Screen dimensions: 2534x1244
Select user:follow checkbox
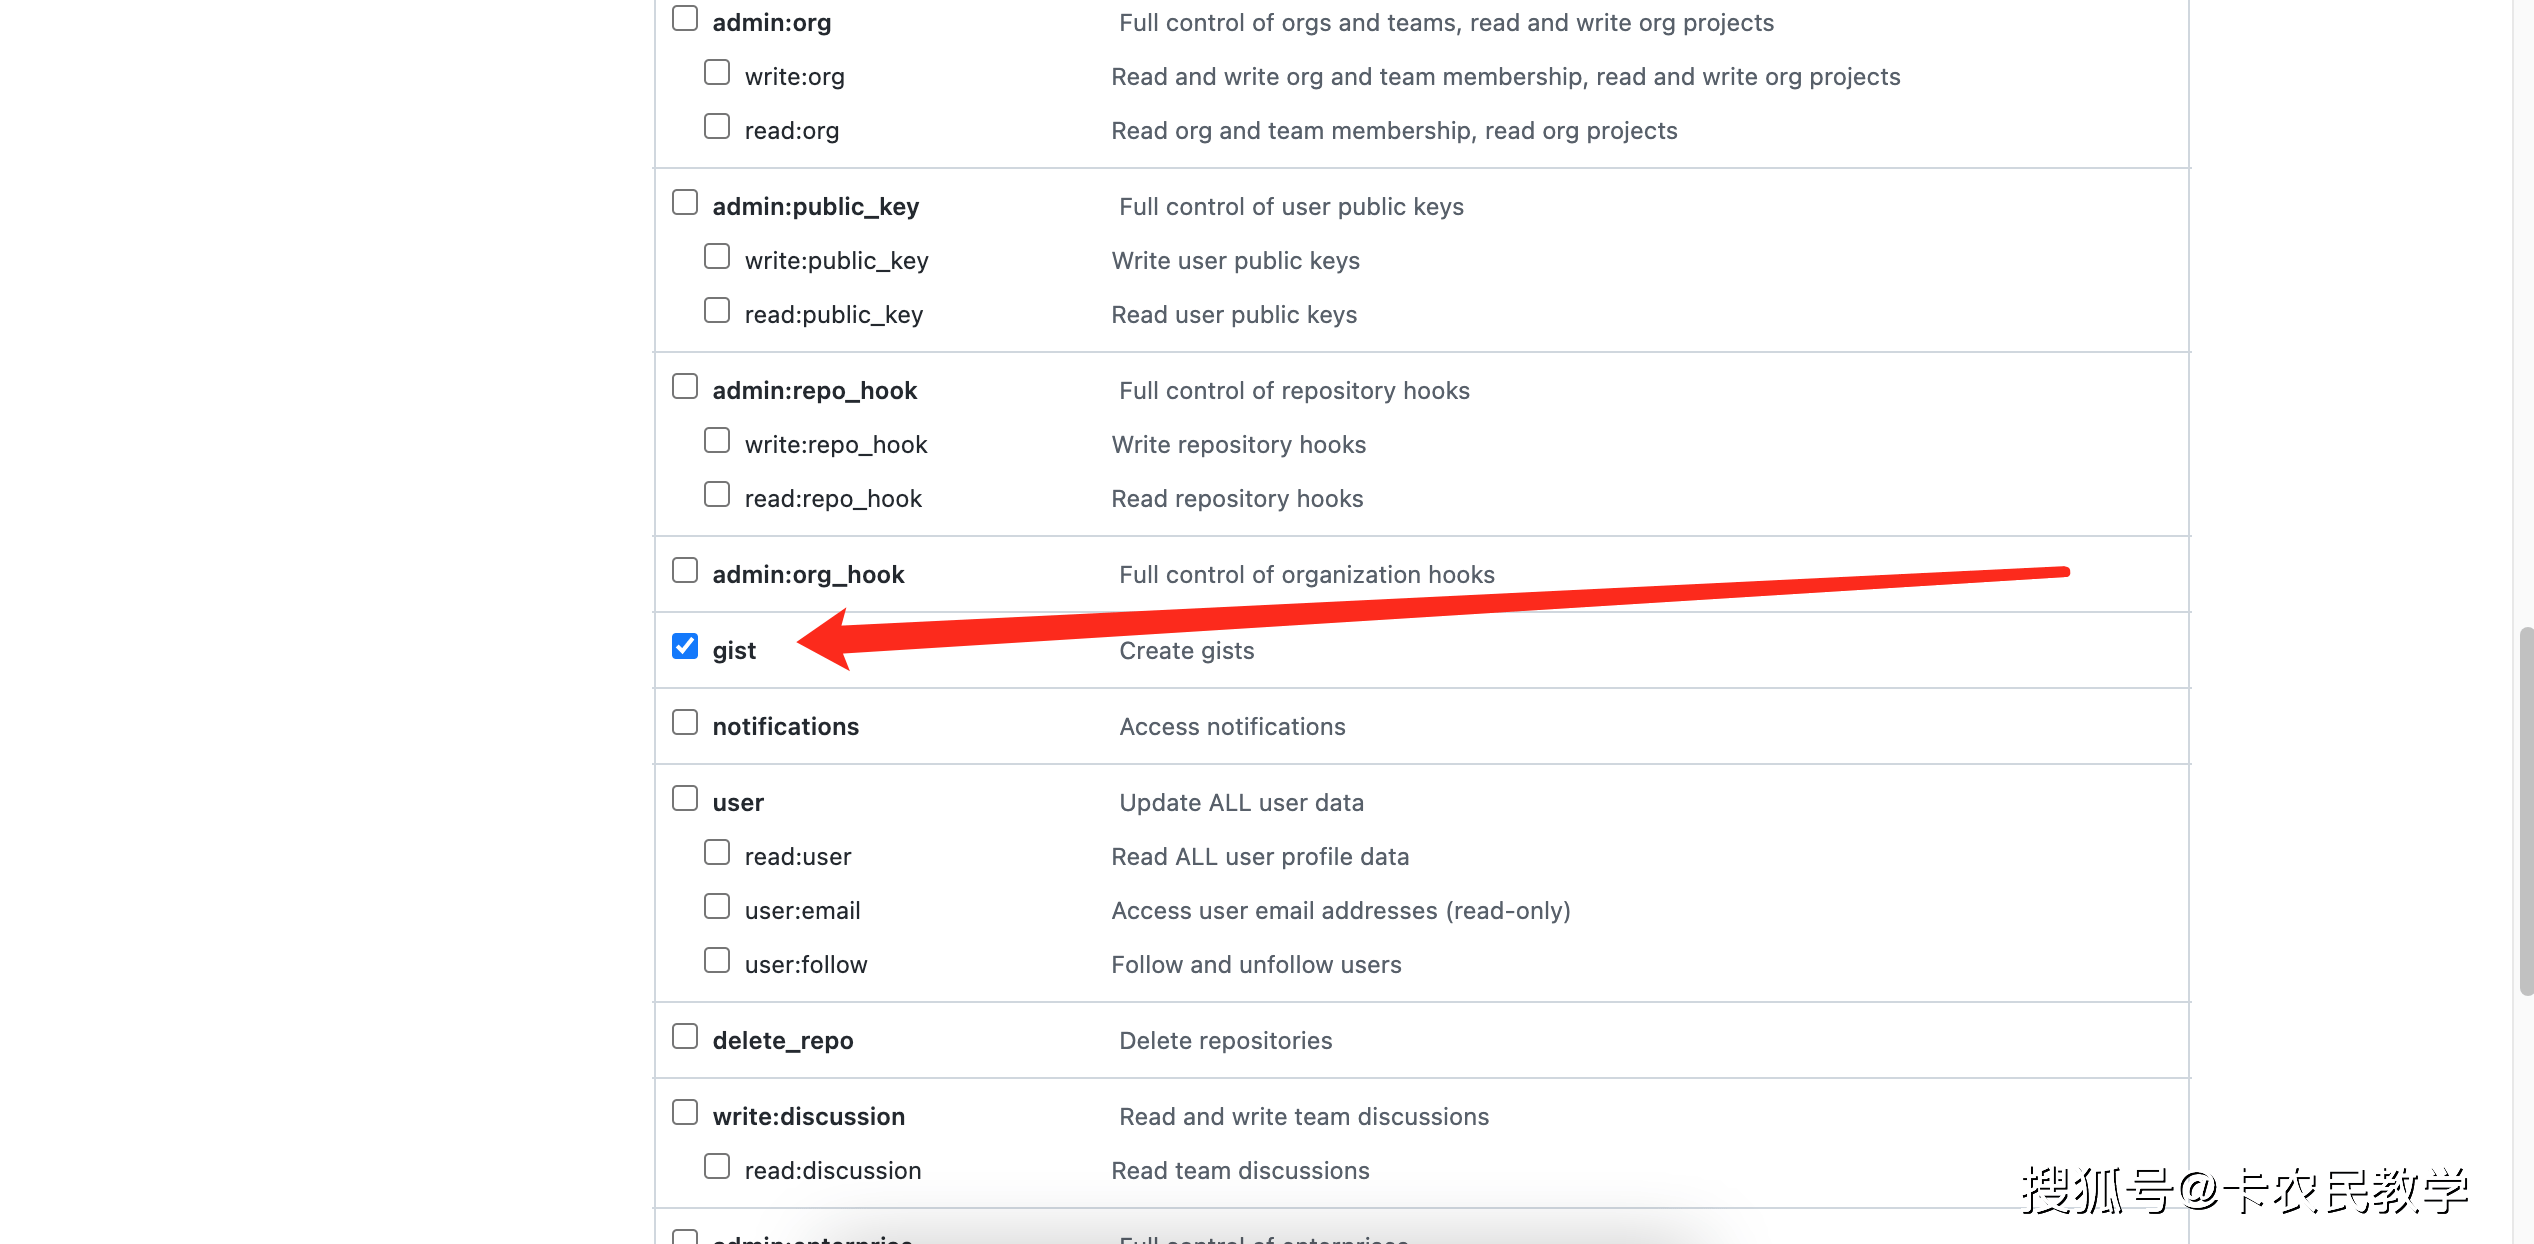click(717, 960)
